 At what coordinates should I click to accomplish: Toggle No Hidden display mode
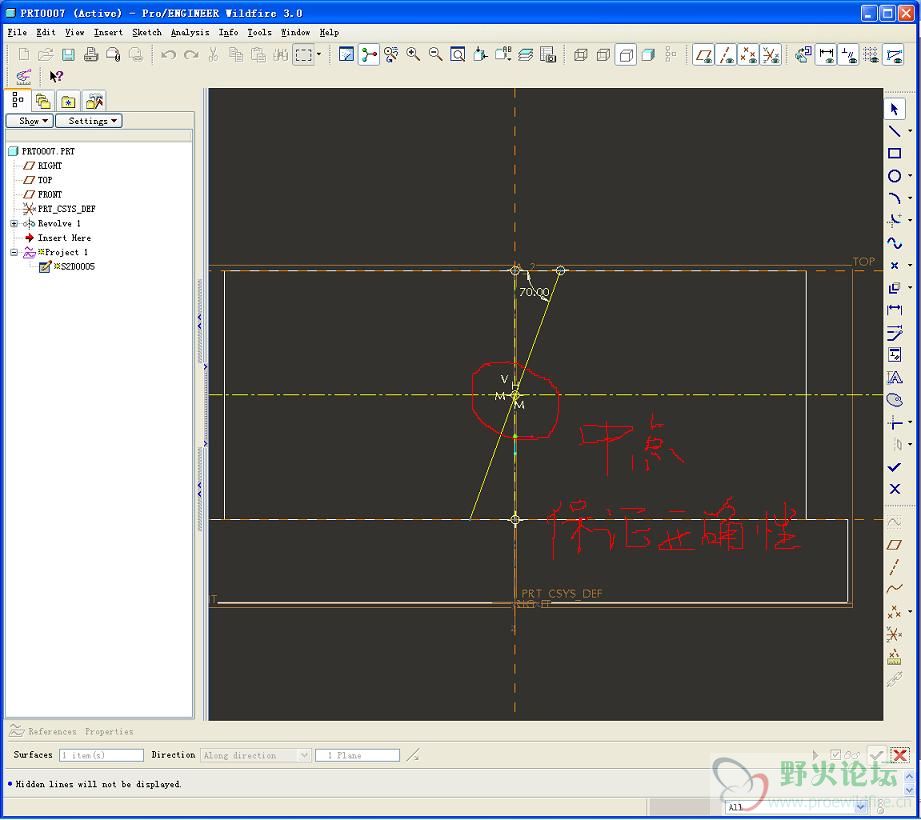(x=626, y=55)
